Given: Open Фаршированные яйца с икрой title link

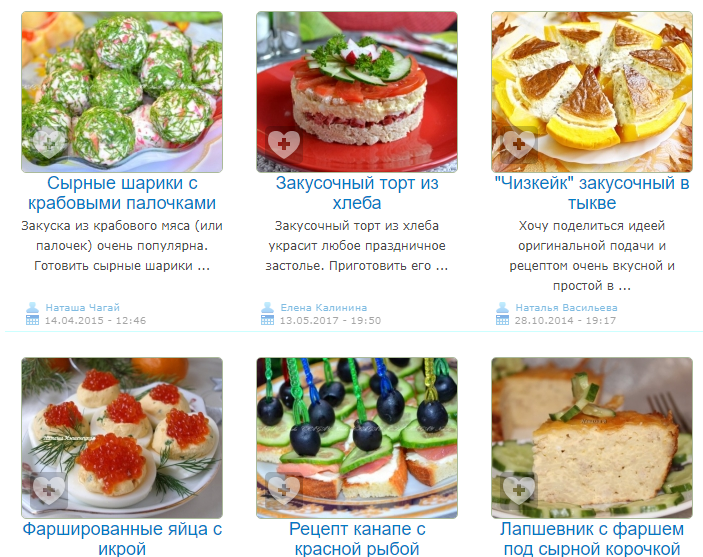Looking at the screenshot, I should [122, 538].
